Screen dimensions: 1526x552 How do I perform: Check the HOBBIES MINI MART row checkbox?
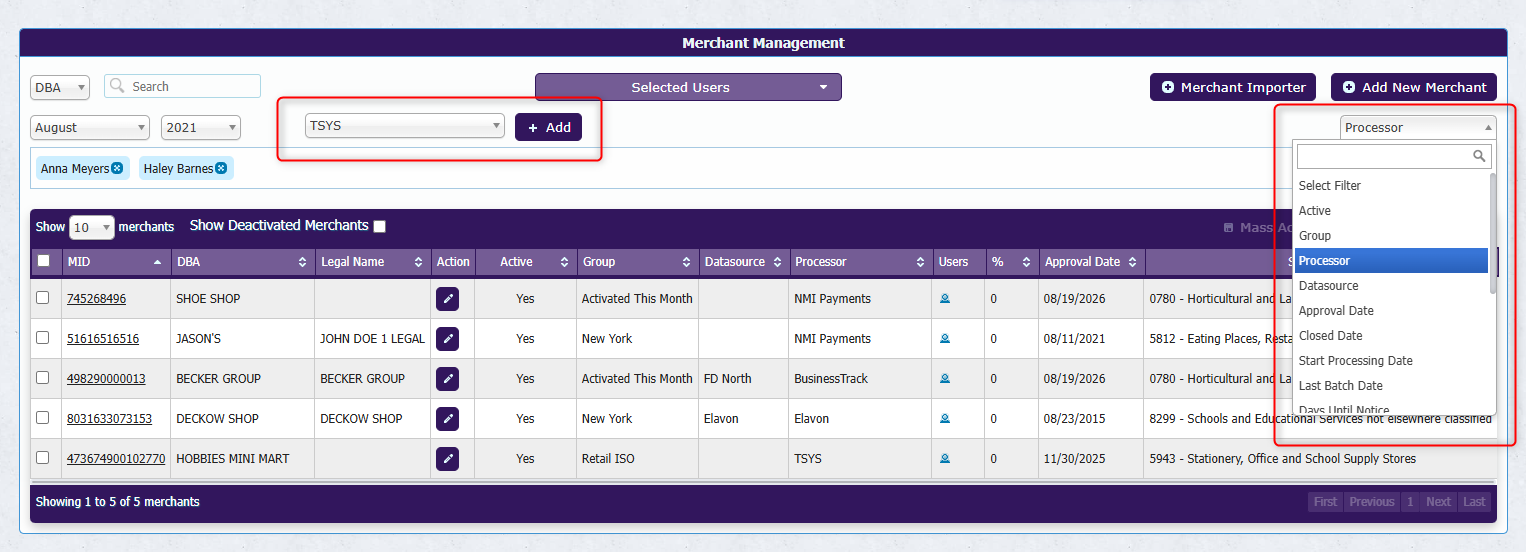tap(43, 458)
